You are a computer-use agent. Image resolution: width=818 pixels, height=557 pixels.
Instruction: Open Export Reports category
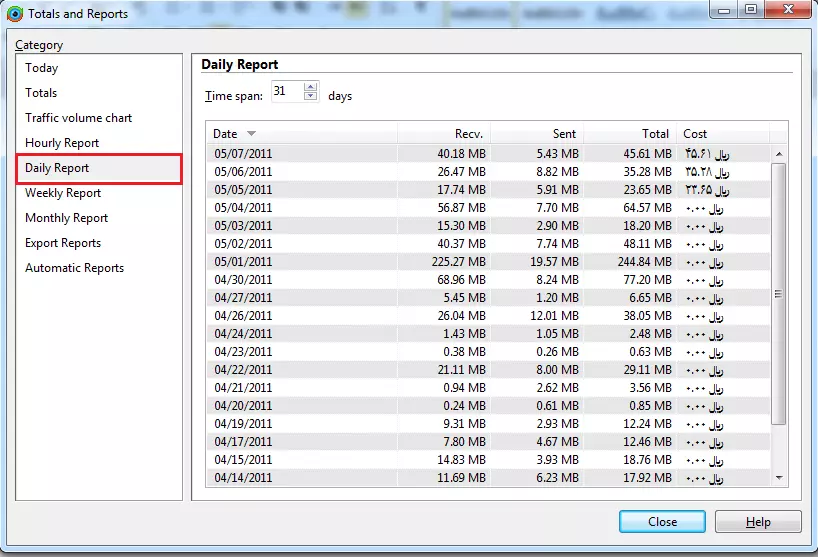click(63, 243)
